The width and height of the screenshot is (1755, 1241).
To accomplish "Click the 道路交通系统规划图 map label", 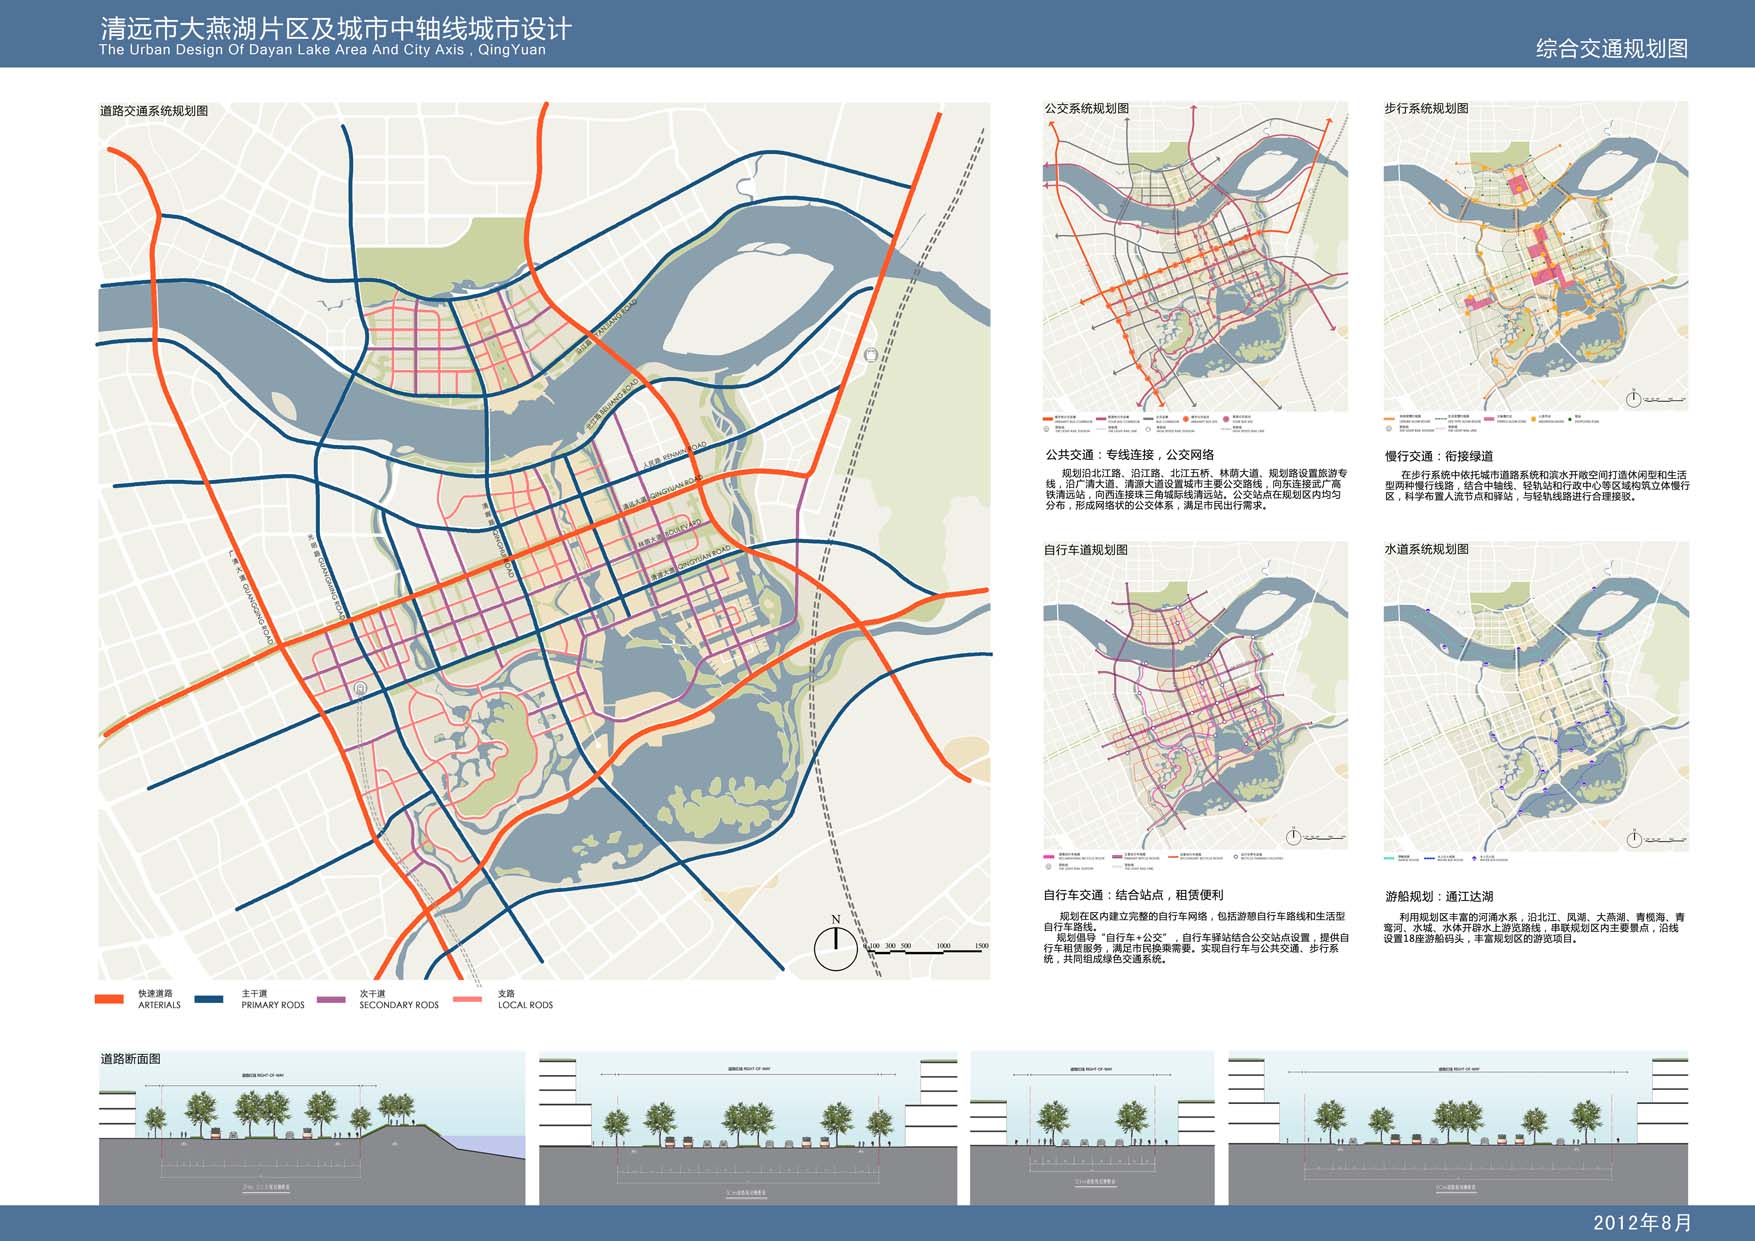I will click(154, 111).
